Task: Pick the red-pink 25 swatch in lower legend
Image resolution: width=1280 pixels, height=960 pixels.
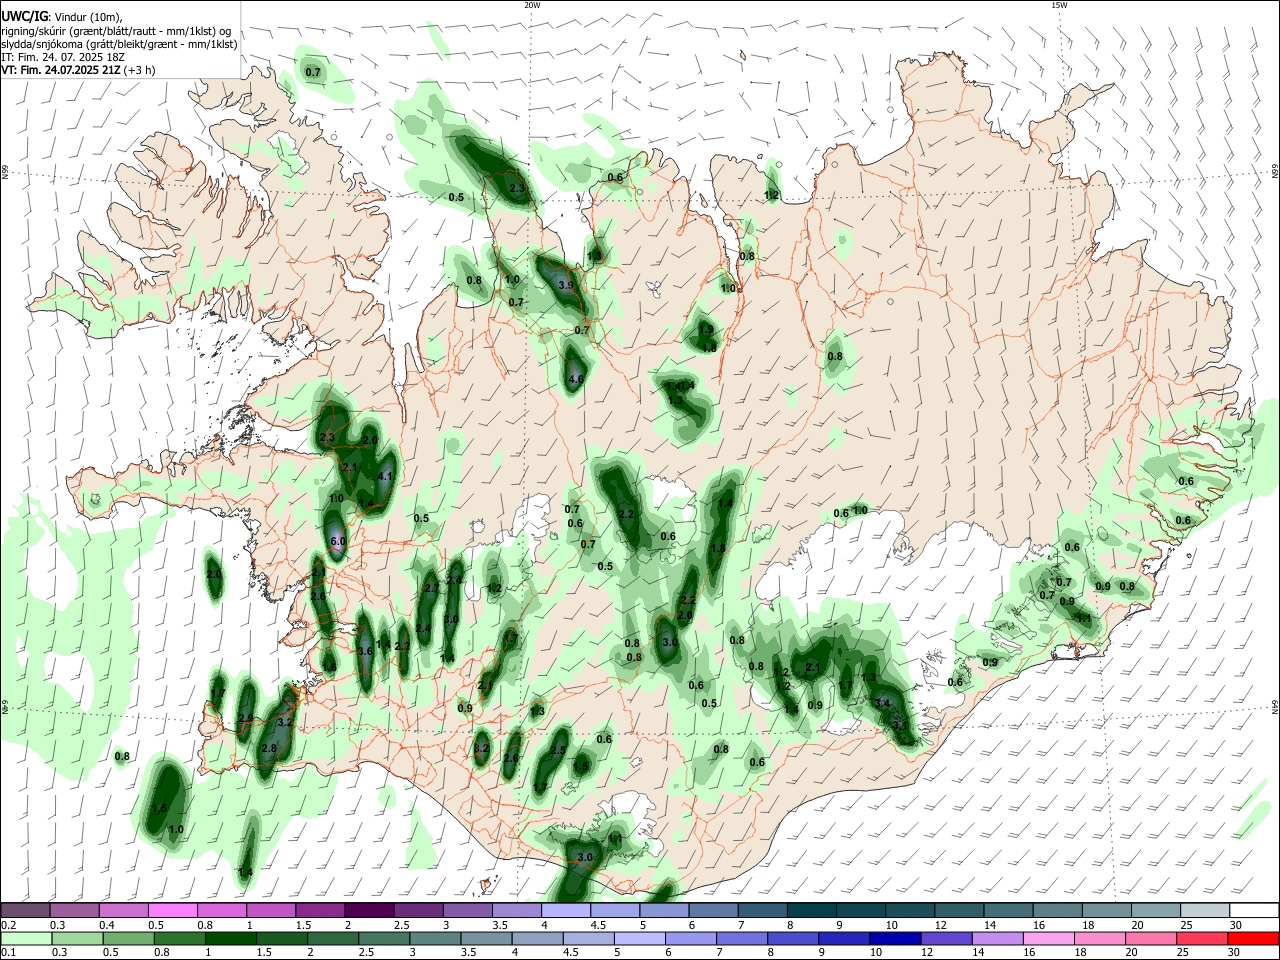Action: pyautogui.click(x=1202, y=938)
